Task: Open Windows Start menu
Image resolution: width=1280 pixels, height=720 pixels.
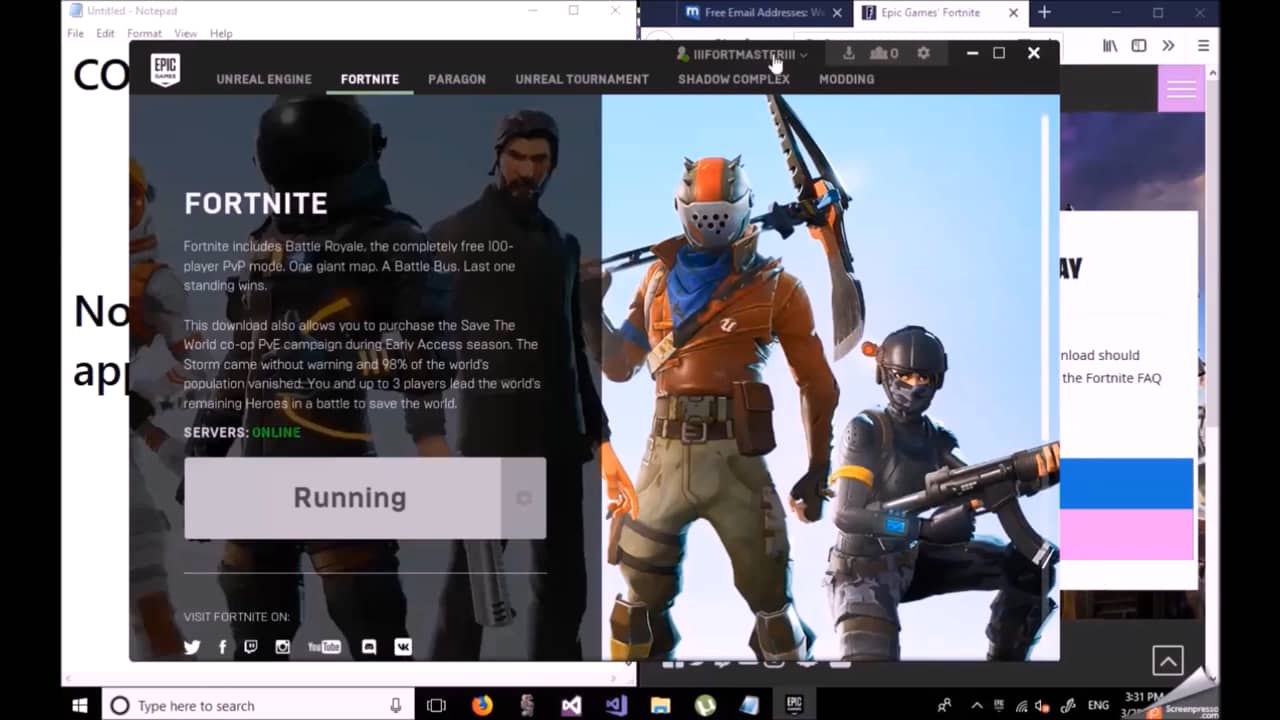Action: 80,705
